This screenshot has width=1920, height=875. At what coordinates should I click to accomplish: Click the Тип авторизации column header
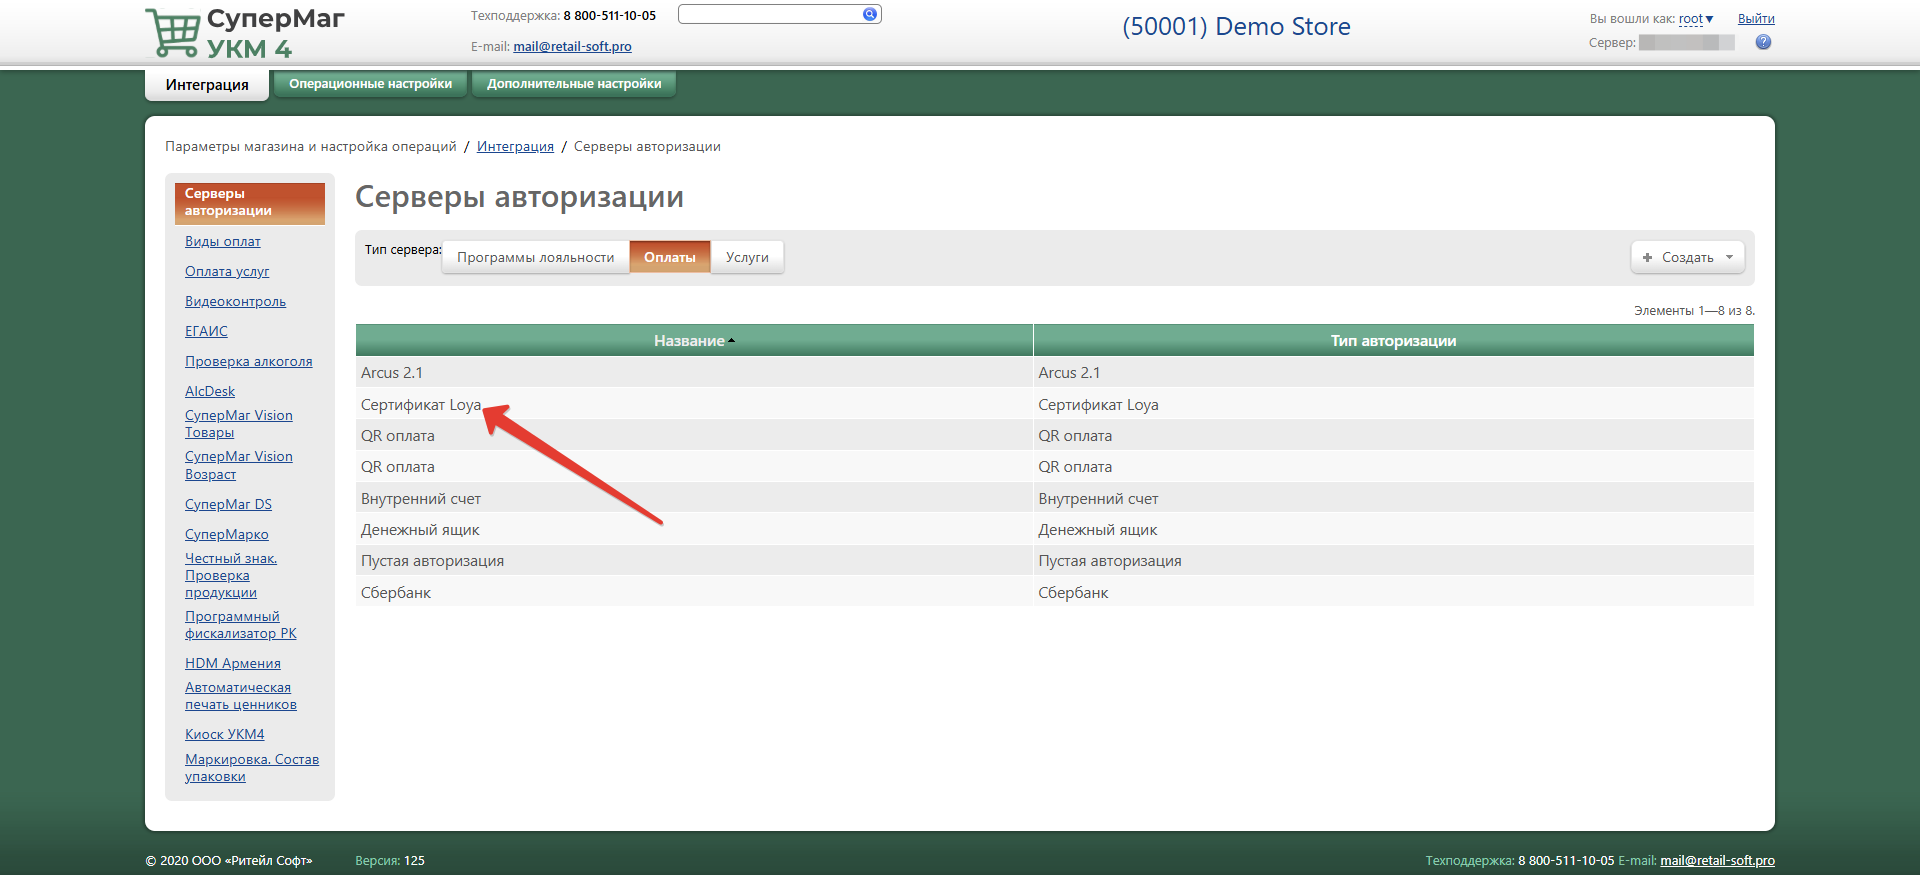(x=1392, y=341)
